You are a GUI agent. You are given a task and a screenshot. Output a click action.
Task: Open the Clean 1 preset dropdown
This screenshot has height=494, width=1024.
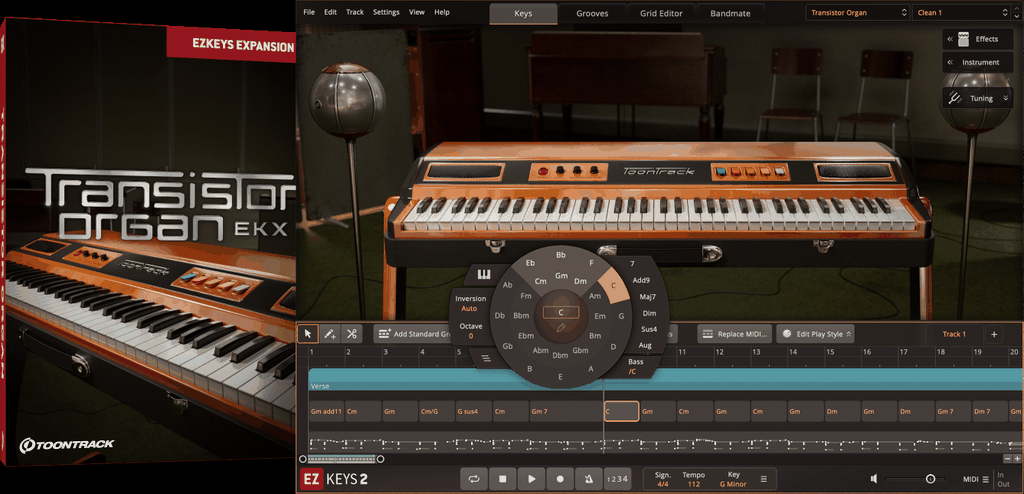[964, 13]
